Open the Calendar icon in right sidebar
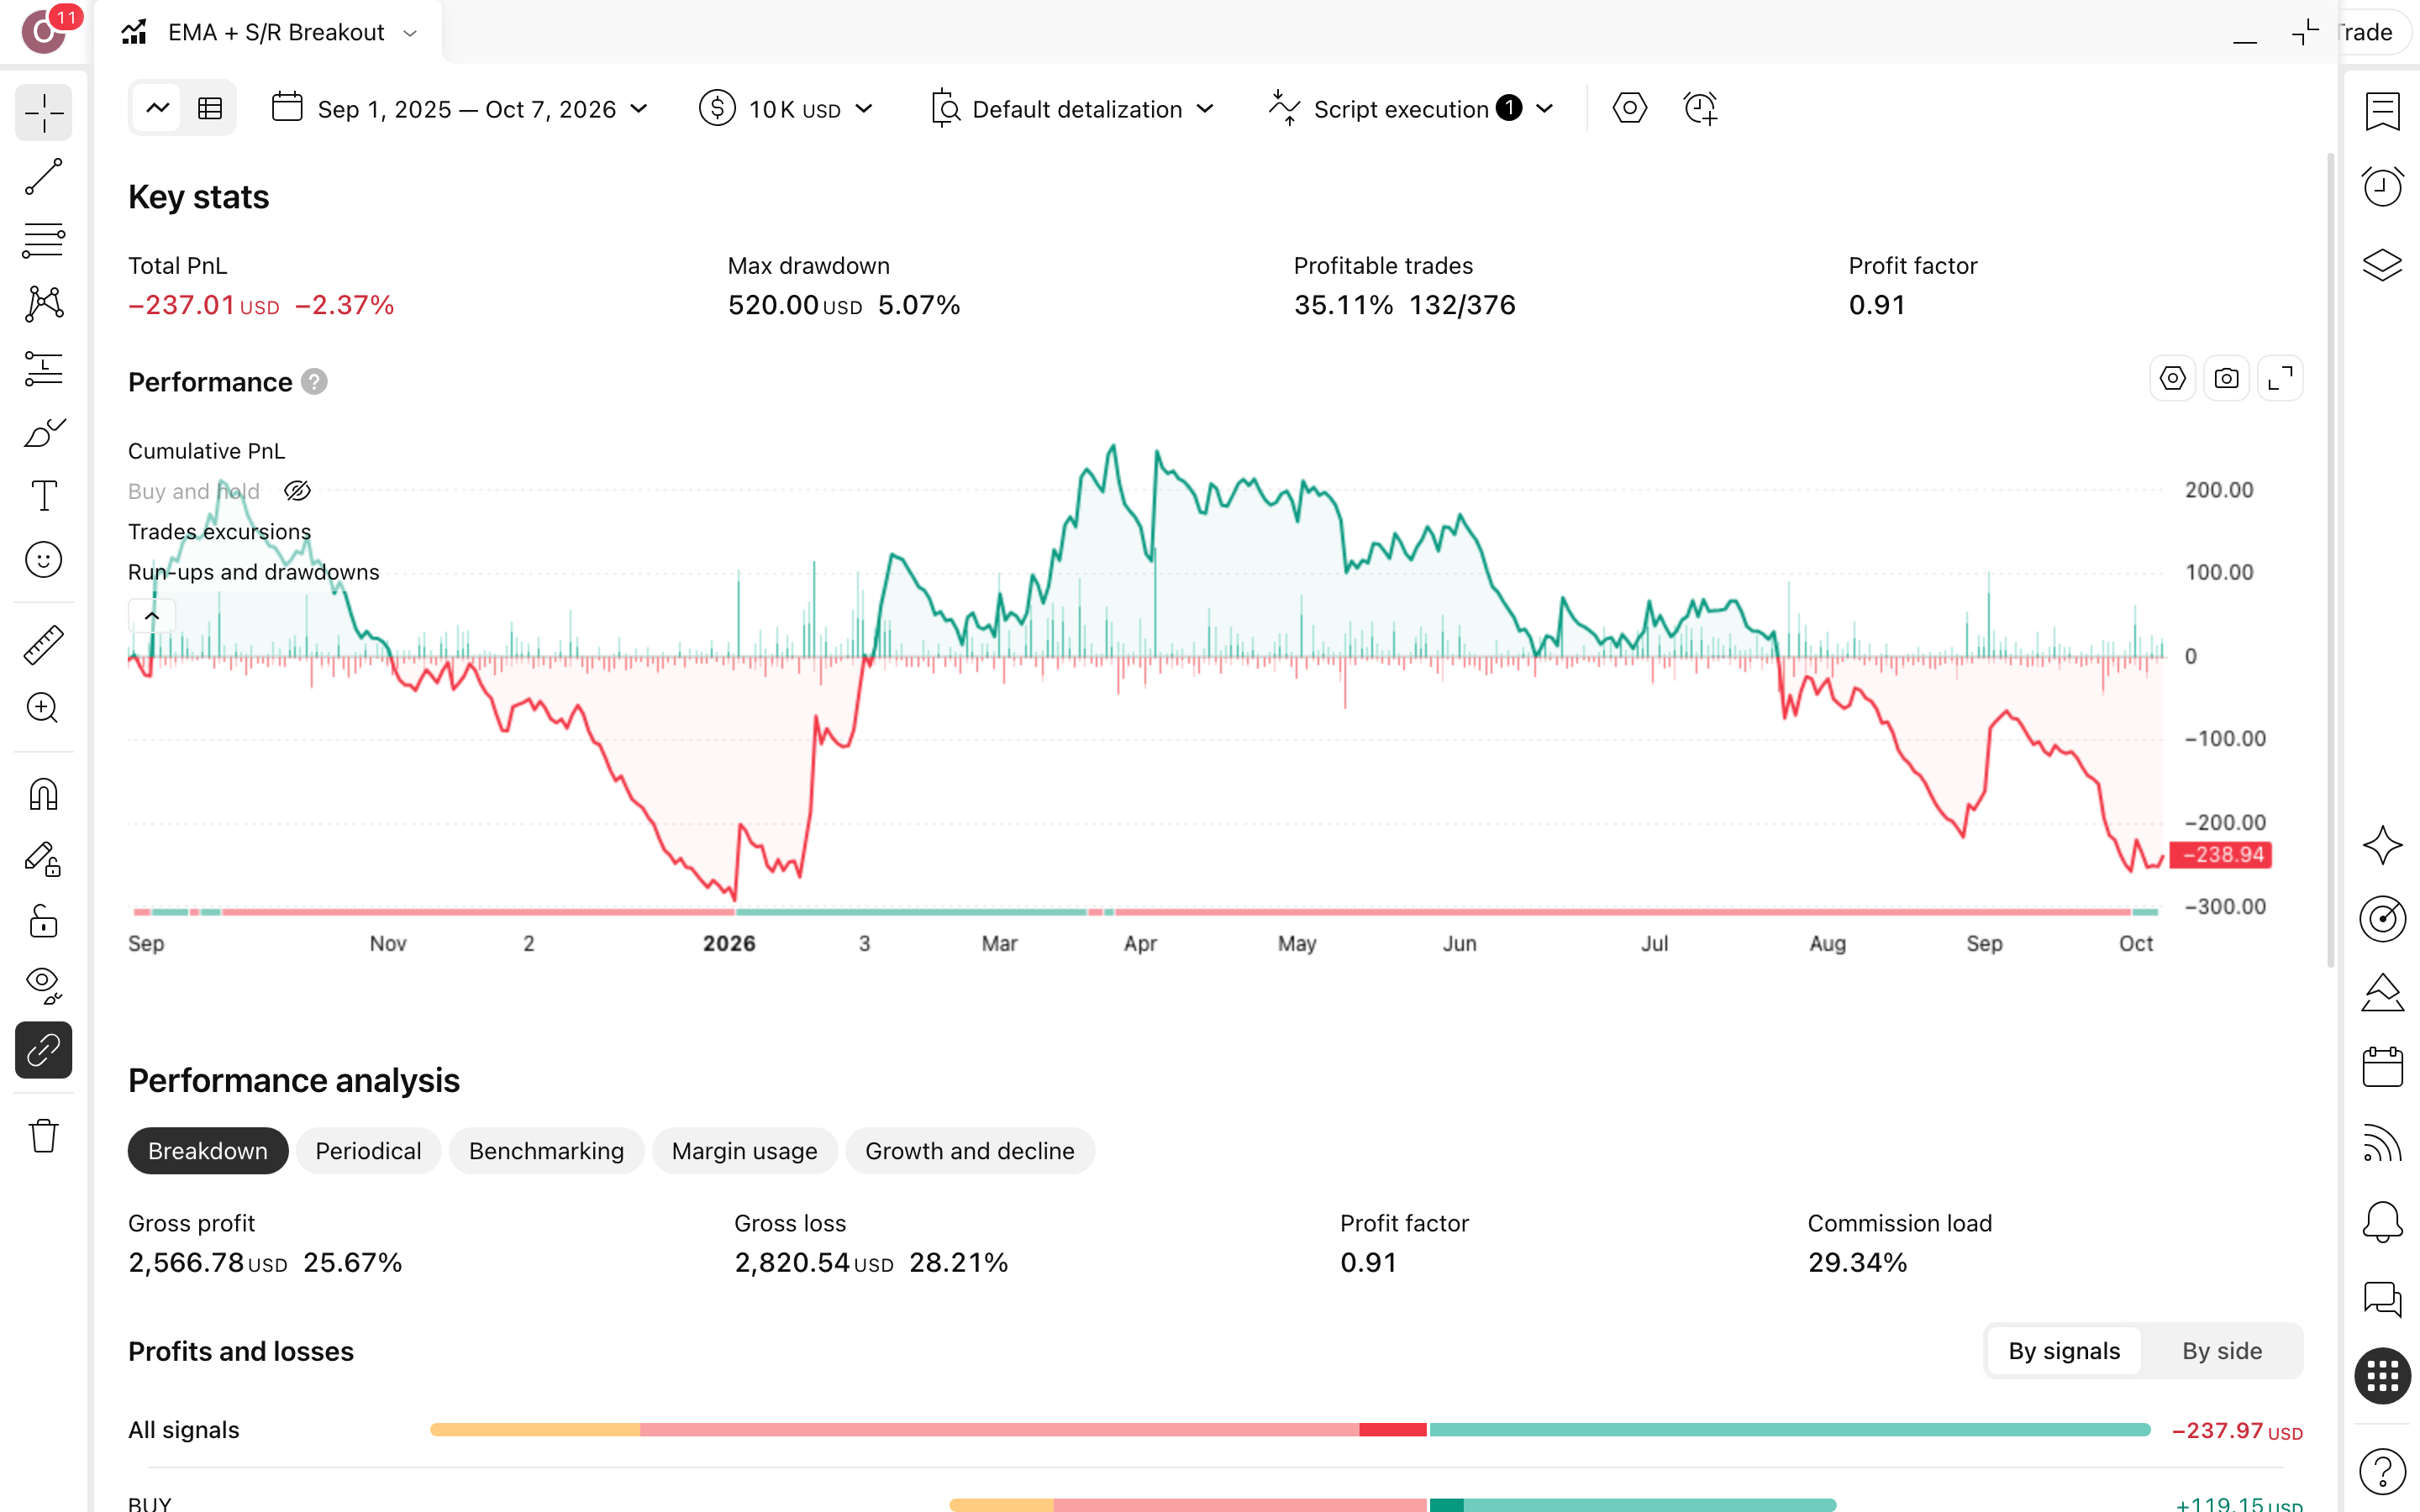Image resolution: width=2420 pixels, height=1512 pixels. click(2382, 1067)
